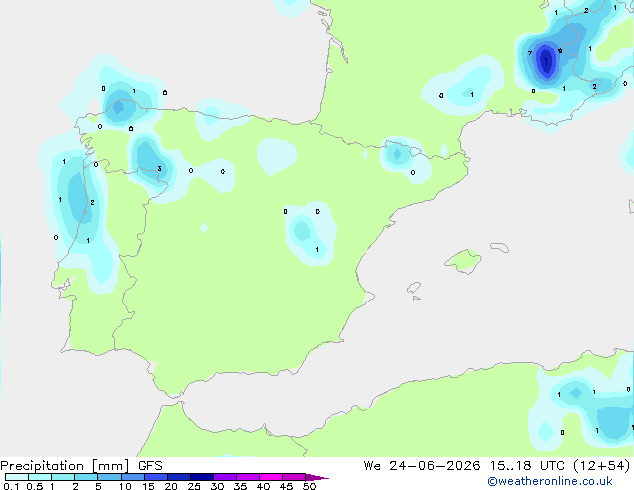Viewport: 634px width, 490px height.
Task: Click the '25' legend scale label
Action: point(194,486)
